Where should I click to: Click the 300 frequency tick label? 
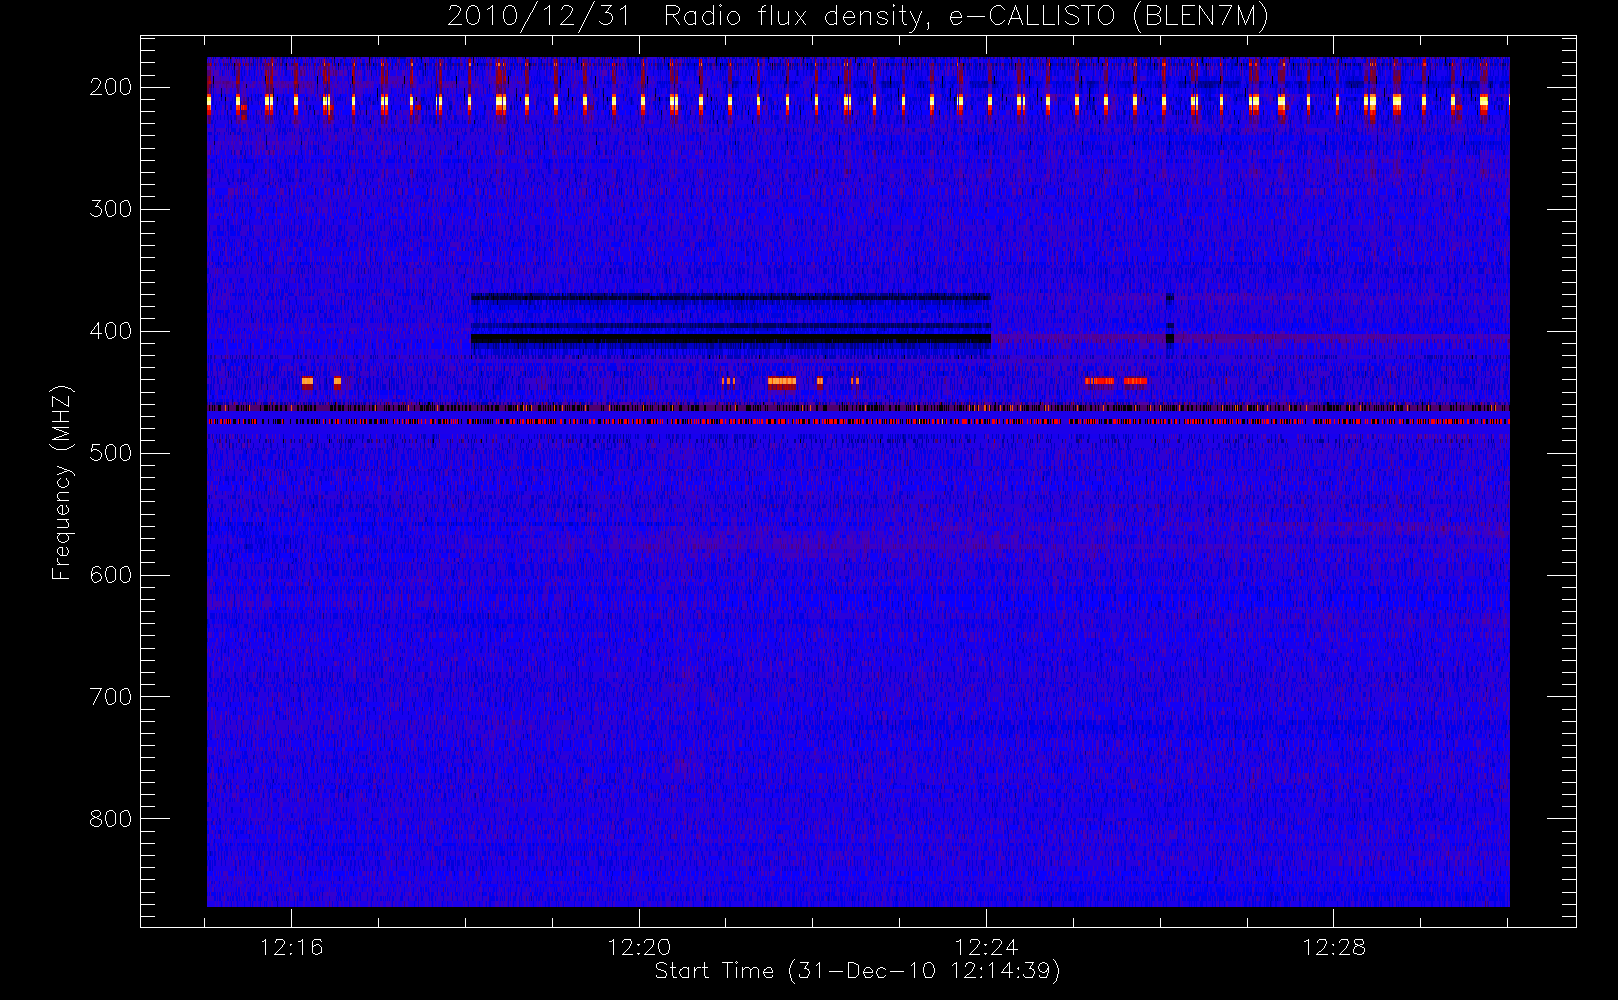(111, 209)
